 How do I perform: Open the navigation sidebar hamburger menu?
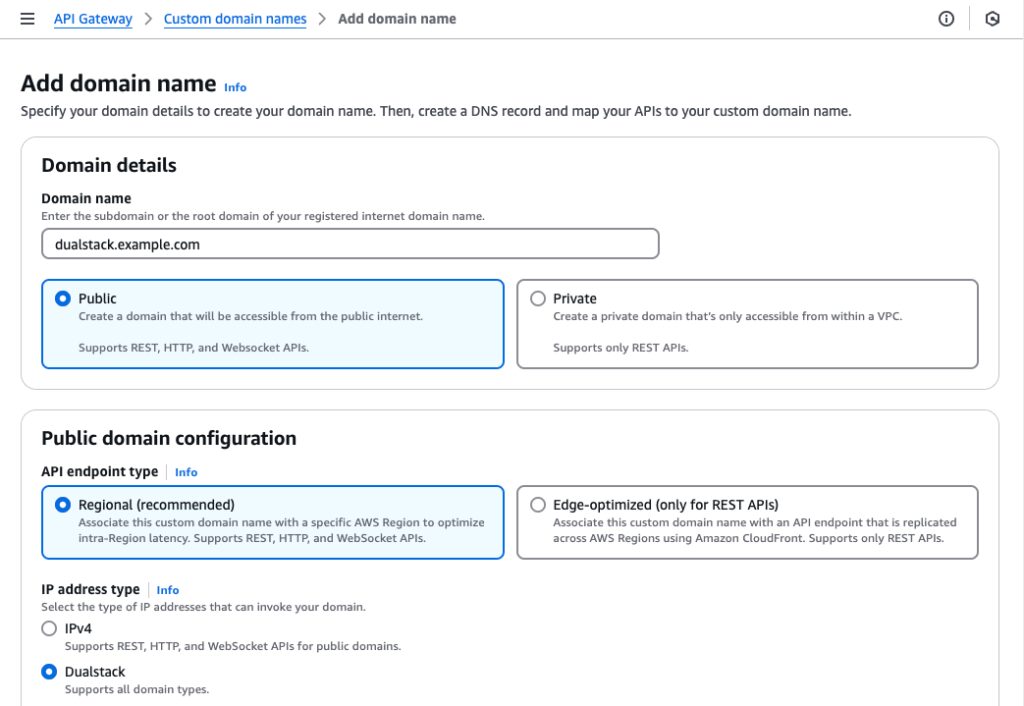pos(27,18)
